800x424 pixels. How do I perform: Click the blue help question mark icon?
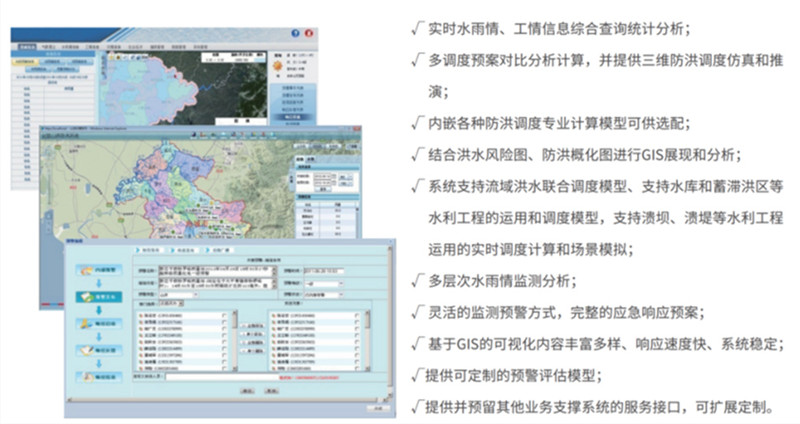295,33
